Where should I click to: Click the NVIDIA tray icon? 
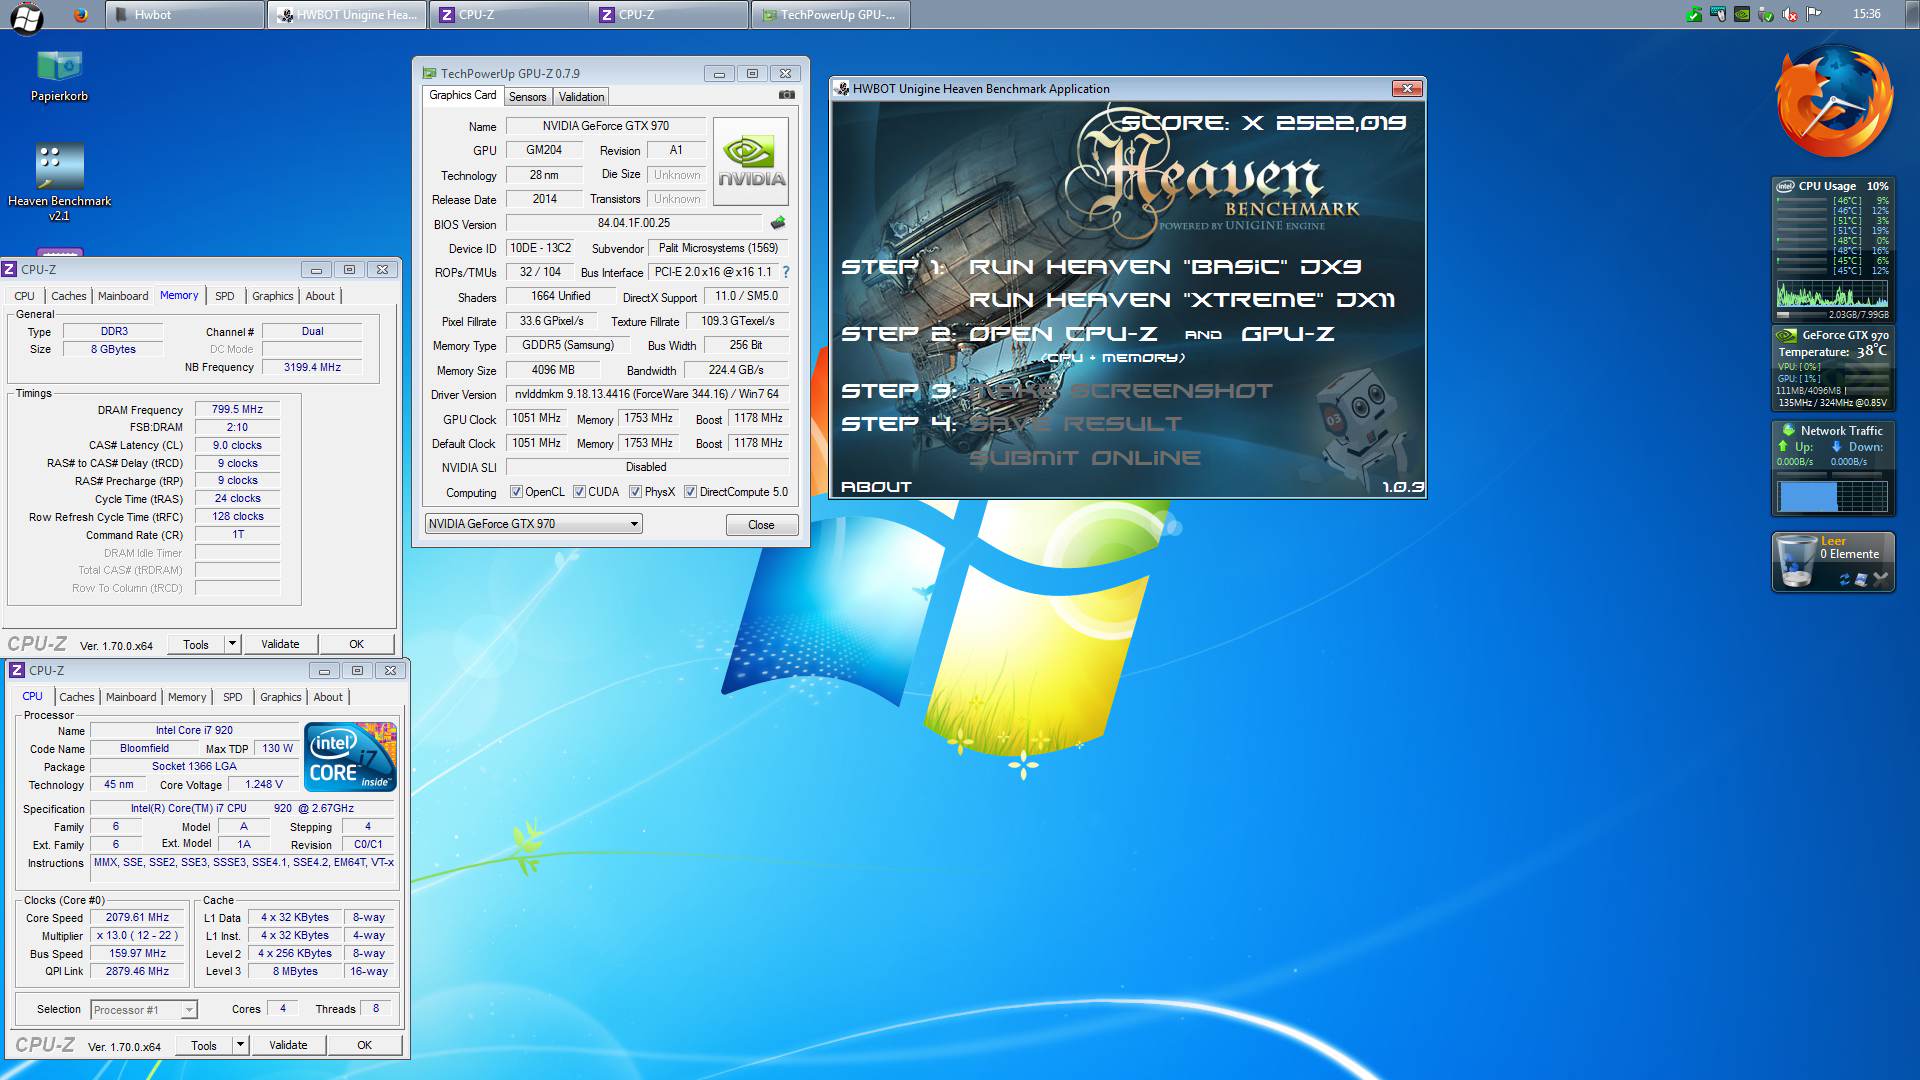pos(1742,14)
